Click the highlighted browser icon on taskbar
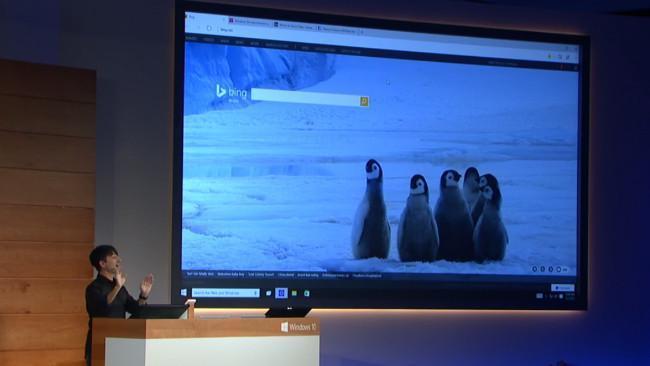 tap(281, 293)
